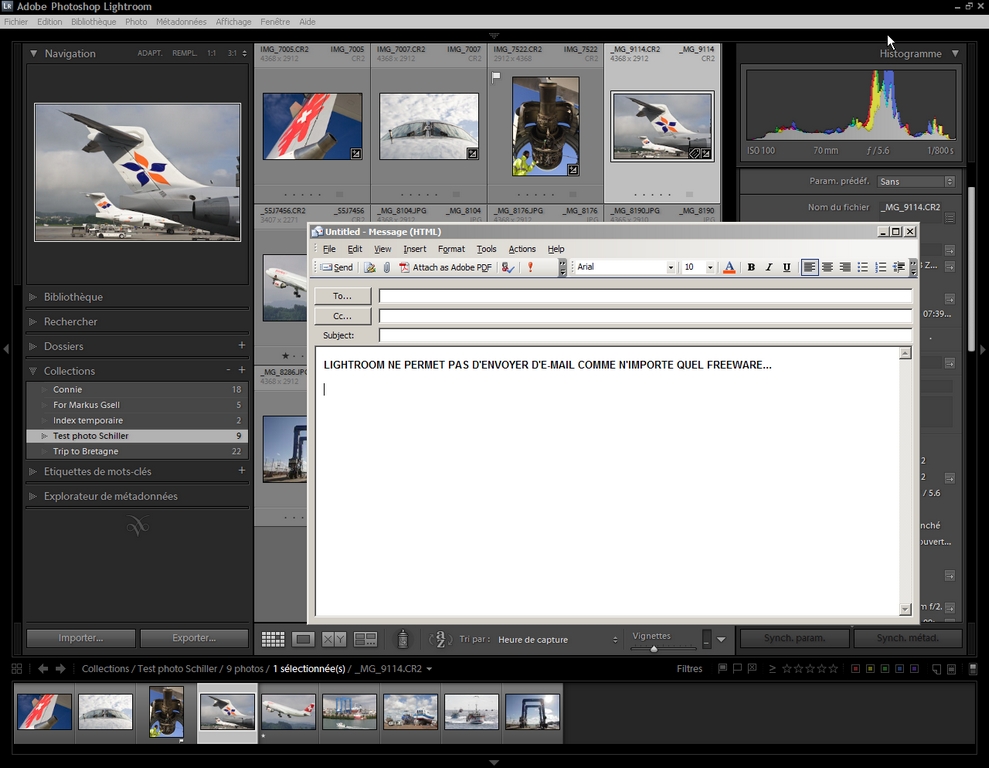This screenshot has height=768, width=989.
Task: Click the Synch. param. button
Action: 794,638
